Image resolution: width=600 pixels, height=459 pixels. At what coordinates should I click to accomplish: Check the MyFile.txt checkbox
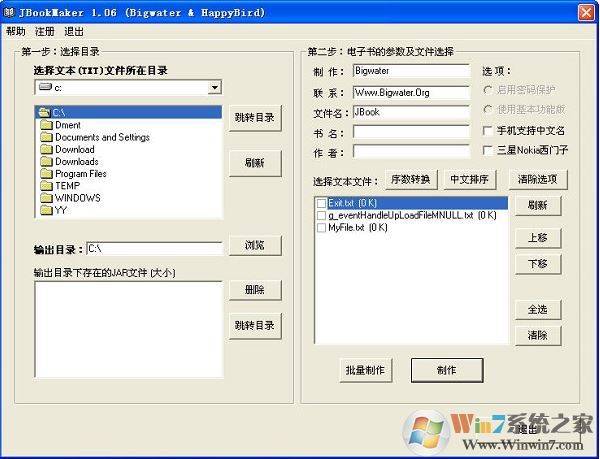coord(321,228)
